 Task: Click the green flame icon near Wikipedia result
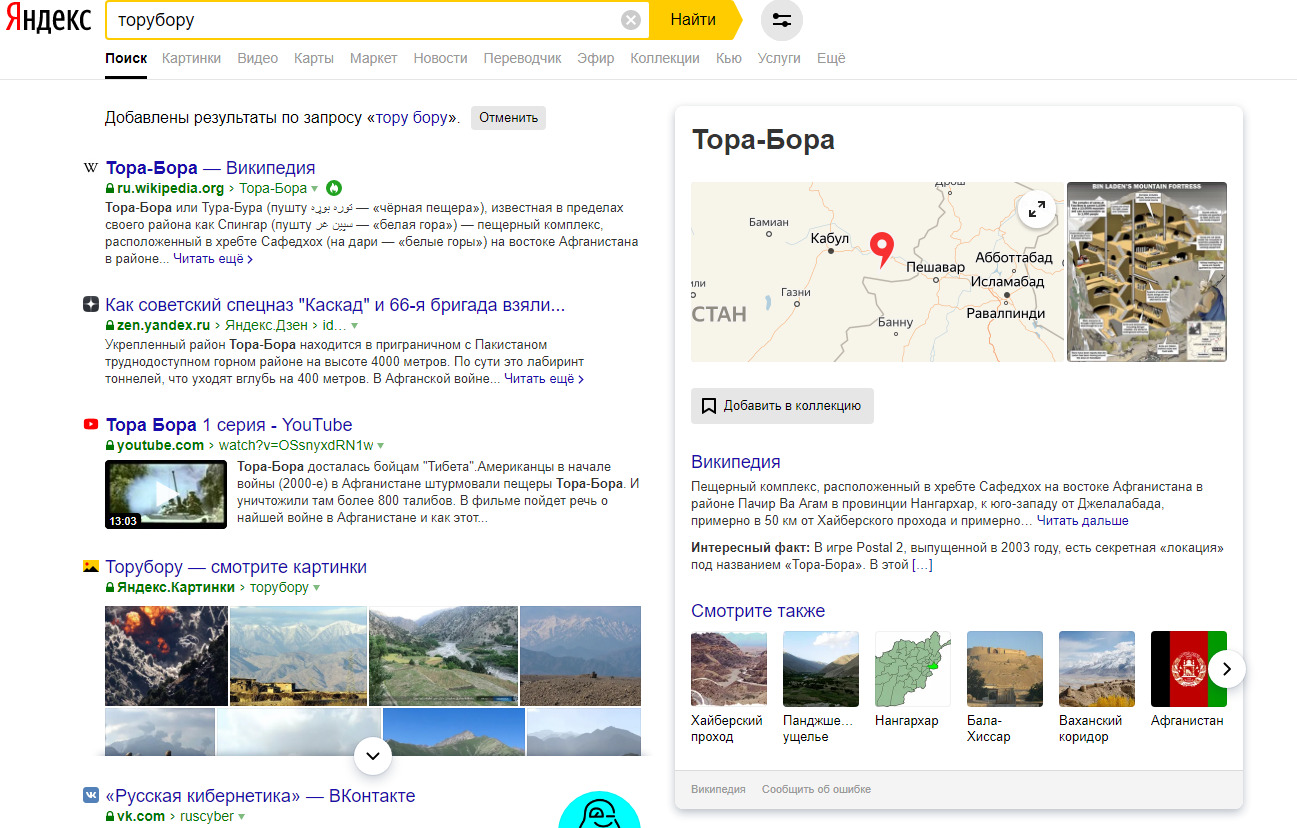pyautogui.click(x=334, y=188)
